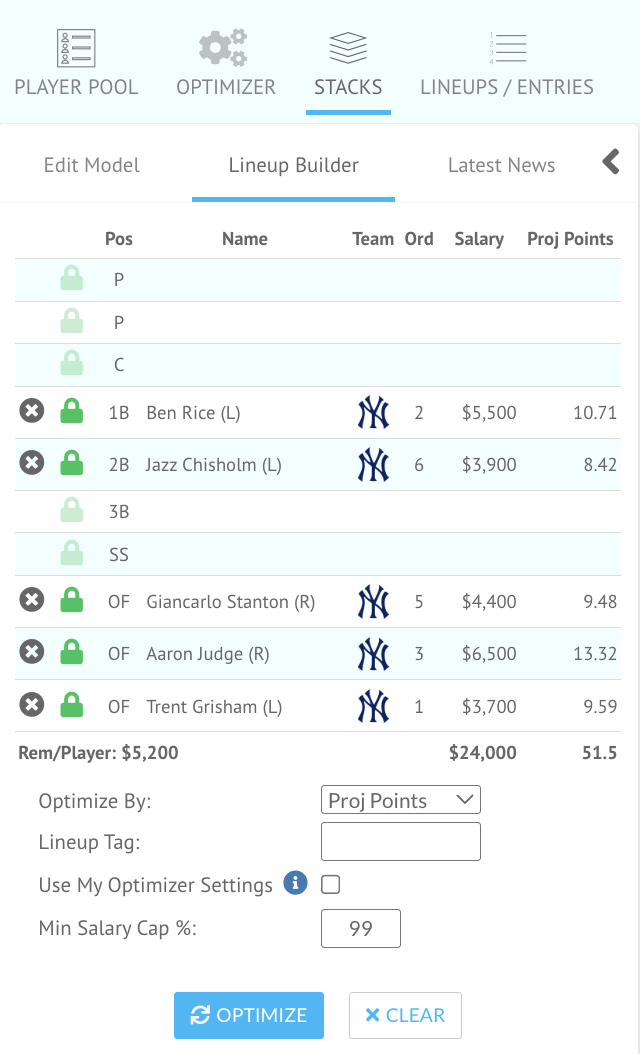Unlock Jazz Chisholm's 2B slot
The width and height of the screenshot is (640, 1054).
coord(71,464)
